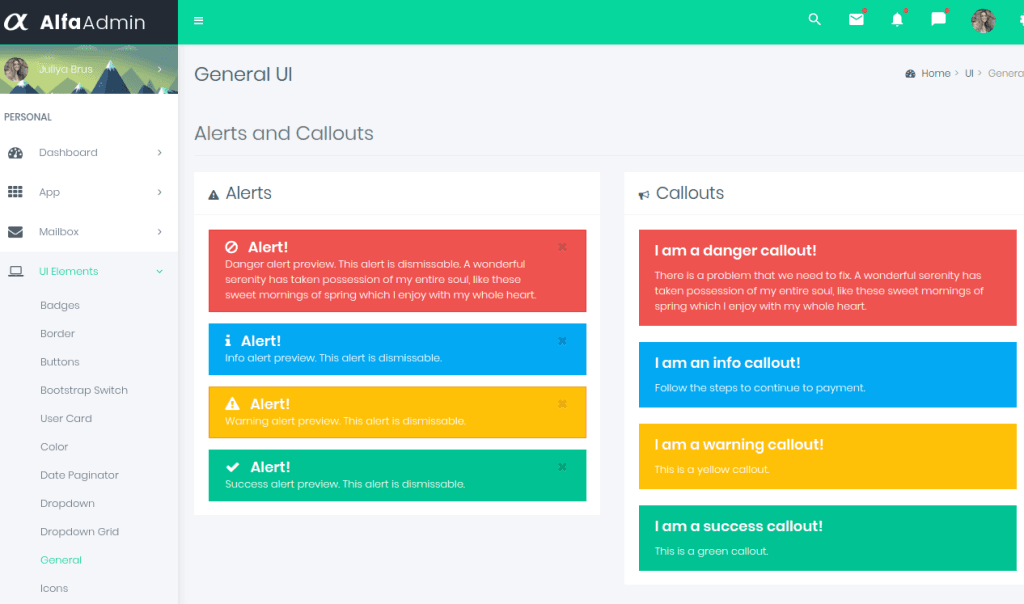This screenshot has width=1024, height=604.
Task: Click the AlfaAdmin brand text
Action: click(x=93, y=22)
